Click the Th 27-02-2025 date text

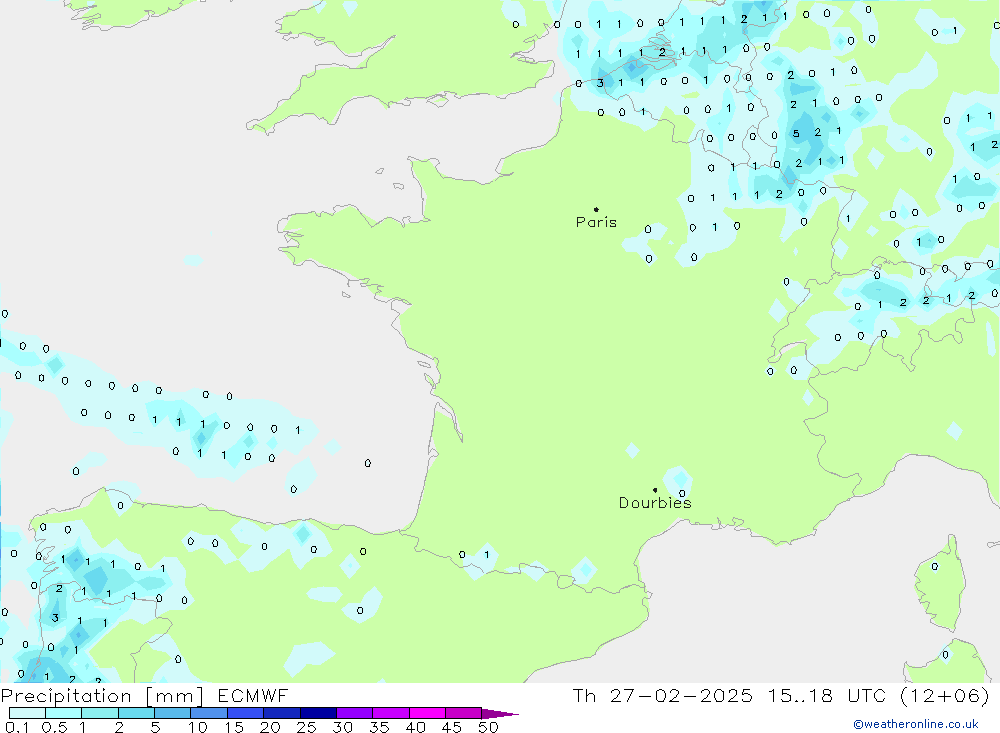pos(662,695)
